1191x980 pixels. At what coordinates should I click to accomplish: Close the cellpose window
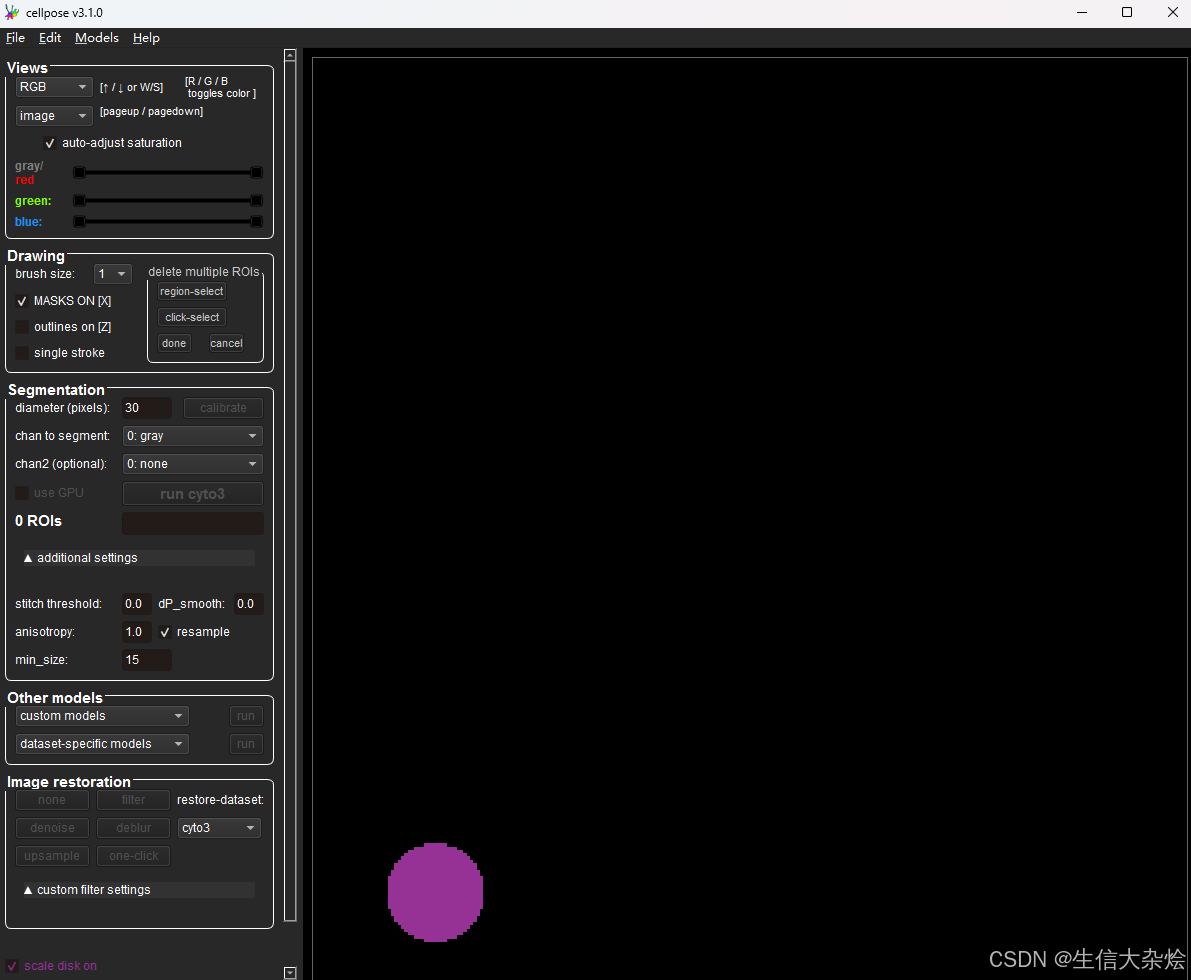coord(1172,13)
